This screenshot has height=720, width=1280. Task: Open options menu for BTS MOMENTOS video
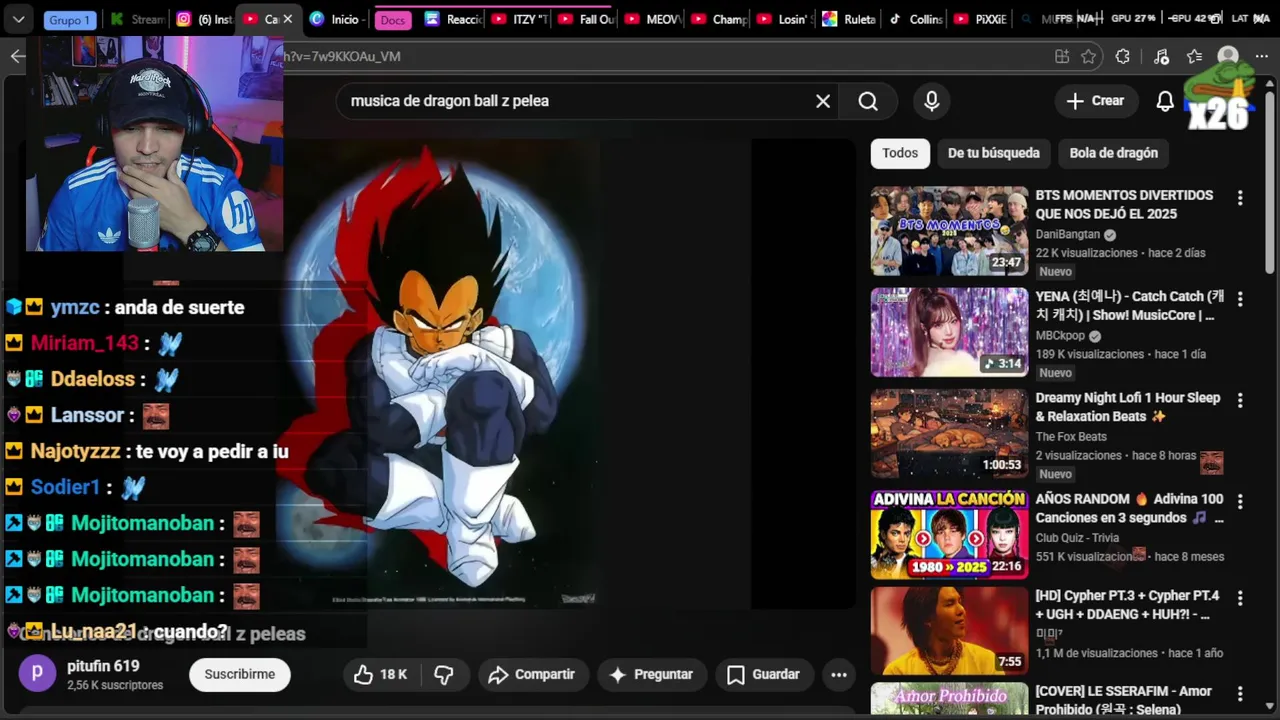pyautogui.click(x=1240, y=198)
